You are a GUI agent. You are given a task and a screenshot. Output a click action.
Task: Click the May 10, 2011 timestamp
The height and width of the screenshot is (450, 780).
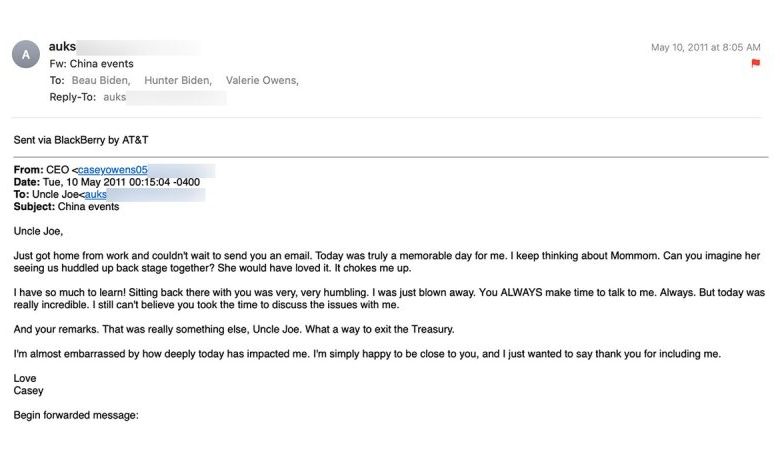(705, 47)
